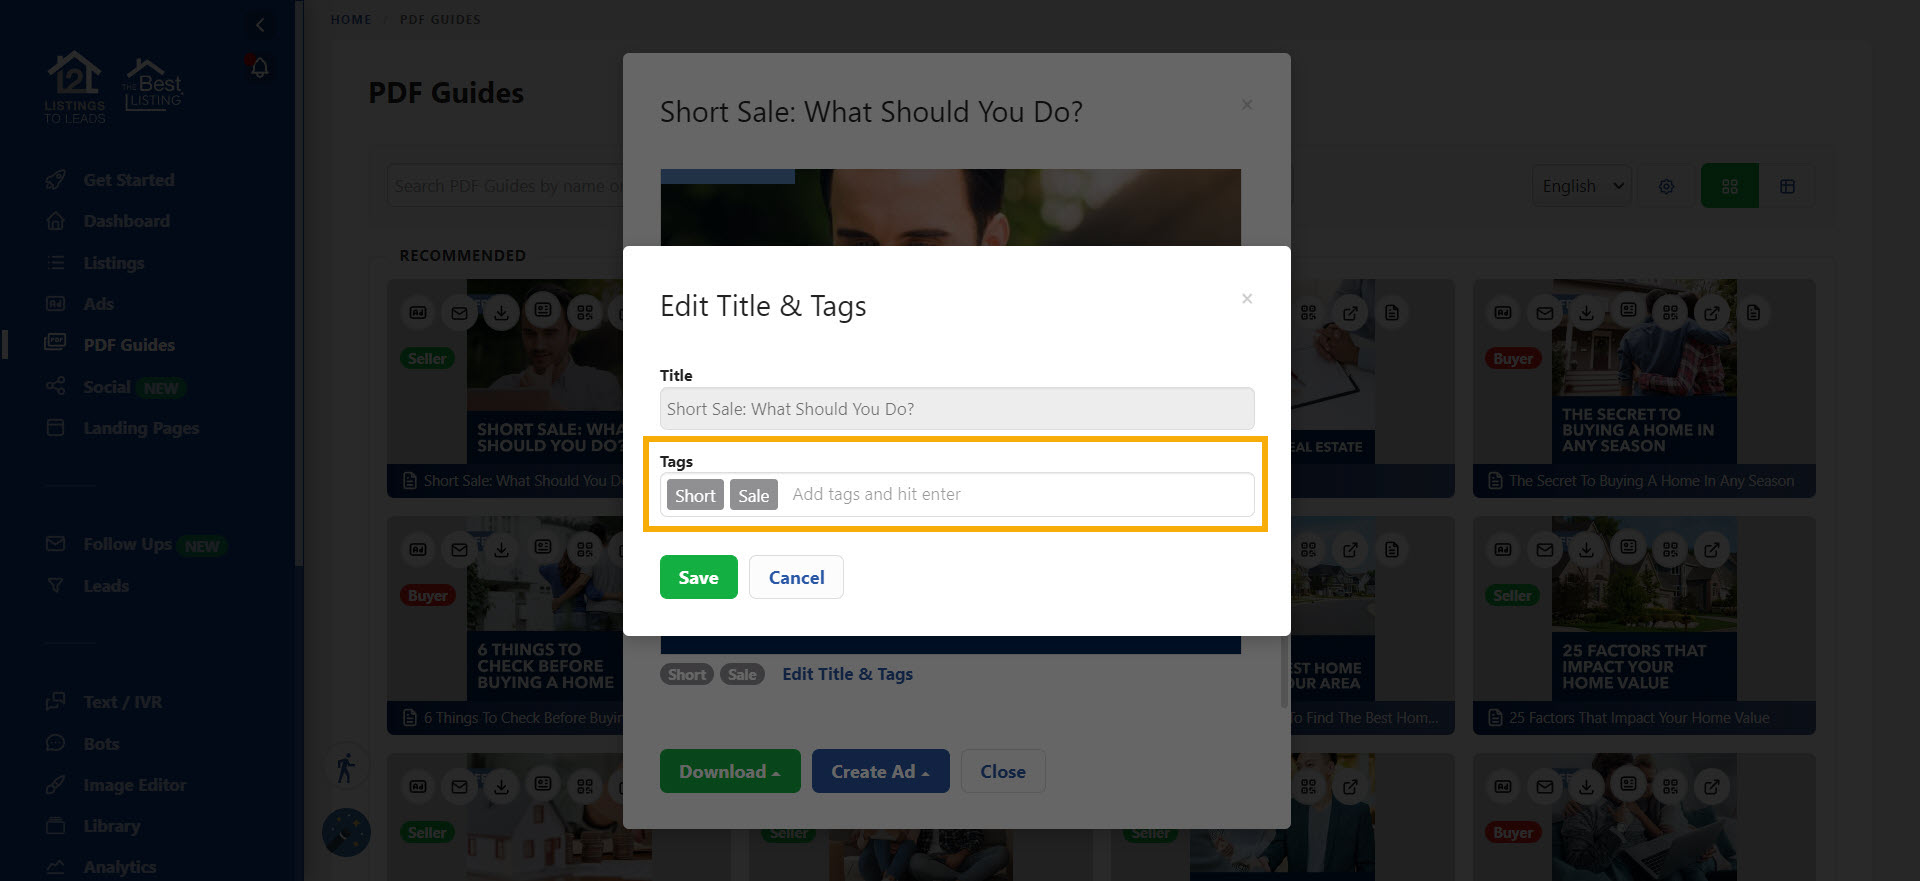Open the notification bell at top left
Image resolution: width=1920 pixels, height=881 pixels.
[260, 67]
